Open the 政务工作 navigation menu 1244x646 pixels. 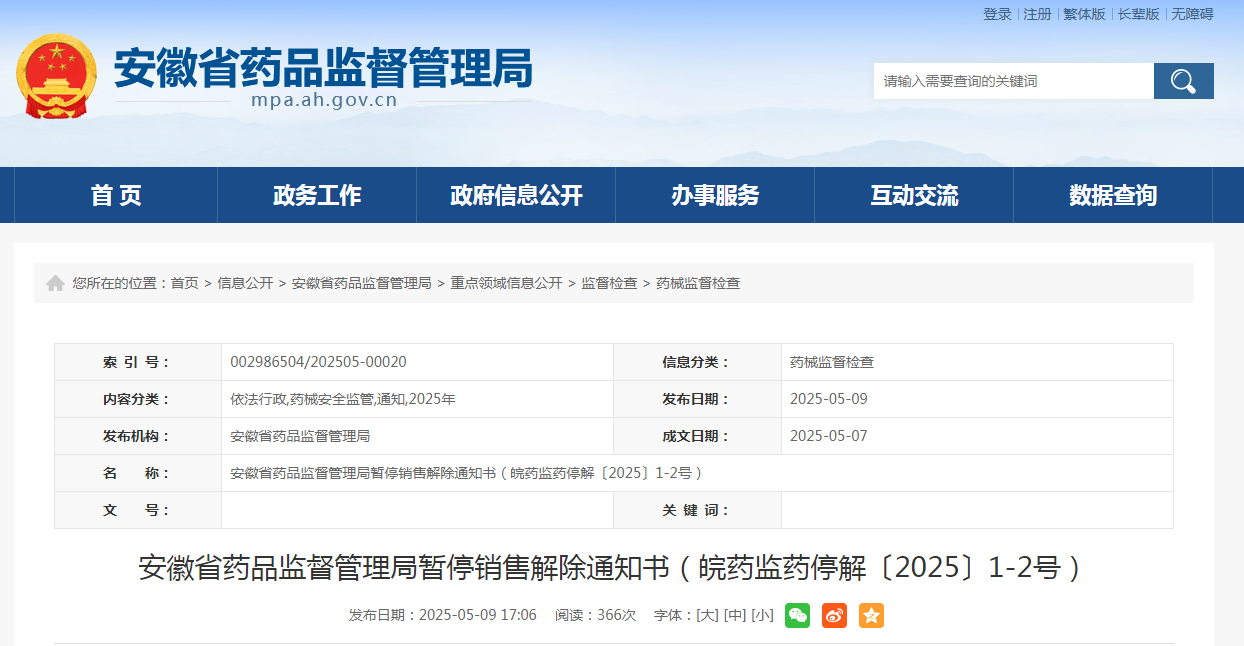tap(317, 195)
